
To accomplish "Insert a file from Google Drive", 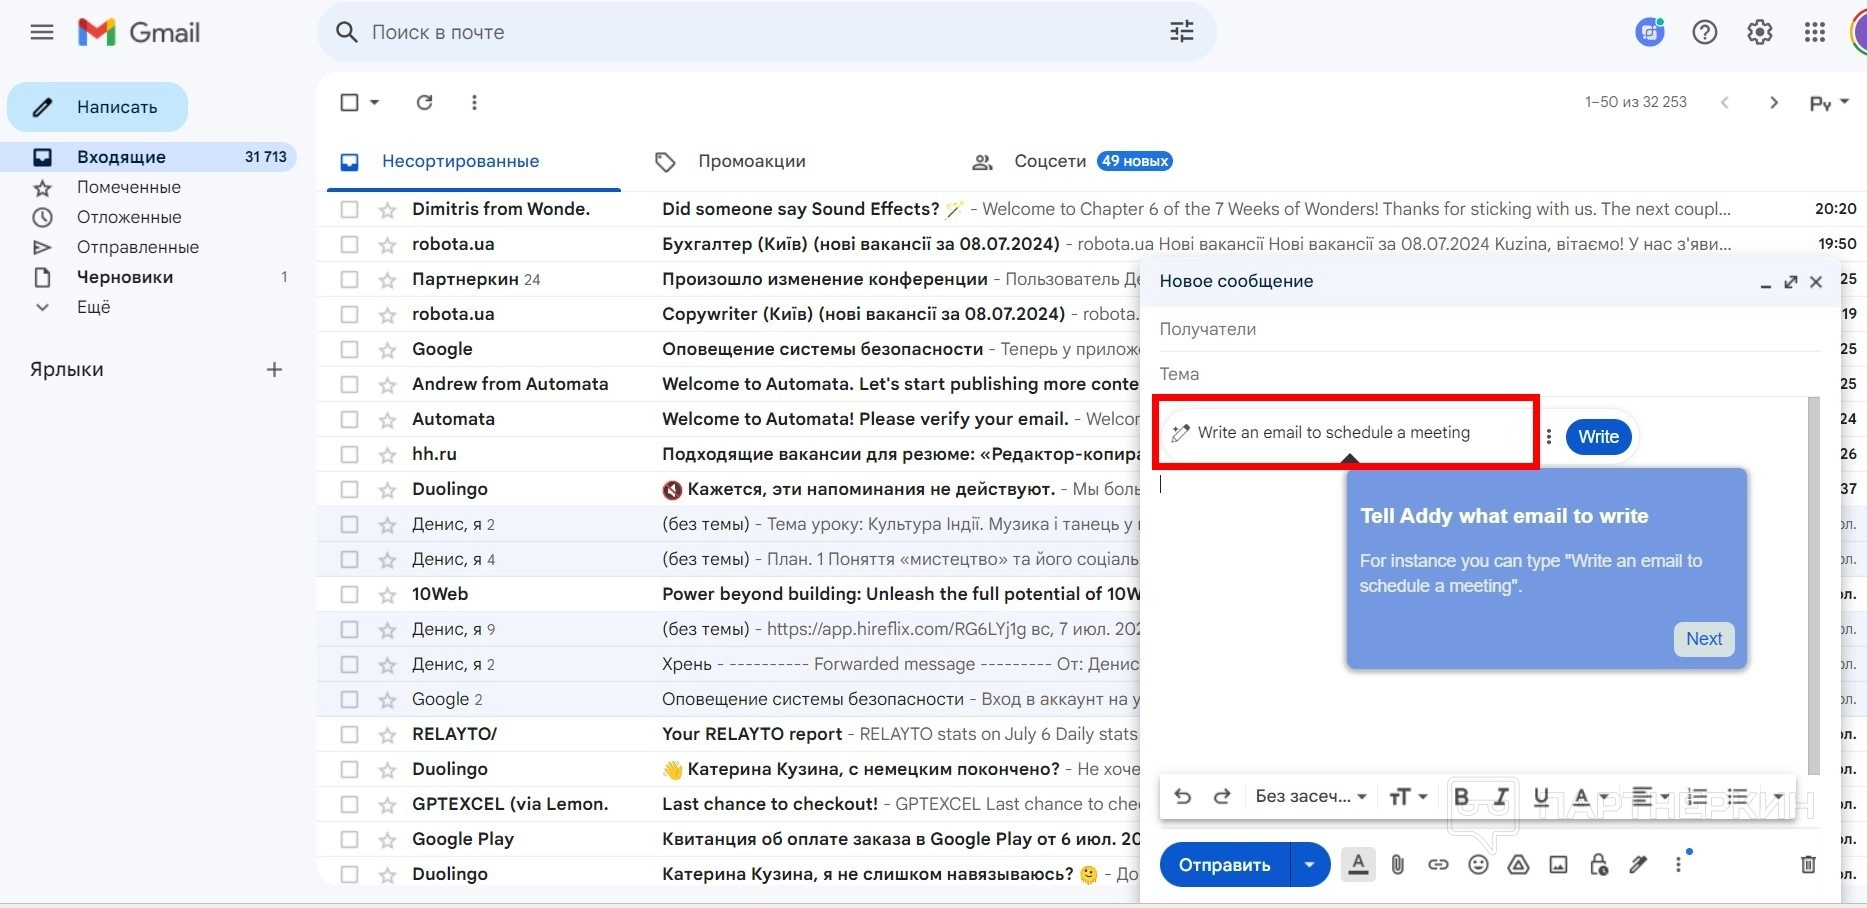I will [x=1518, y=865].
